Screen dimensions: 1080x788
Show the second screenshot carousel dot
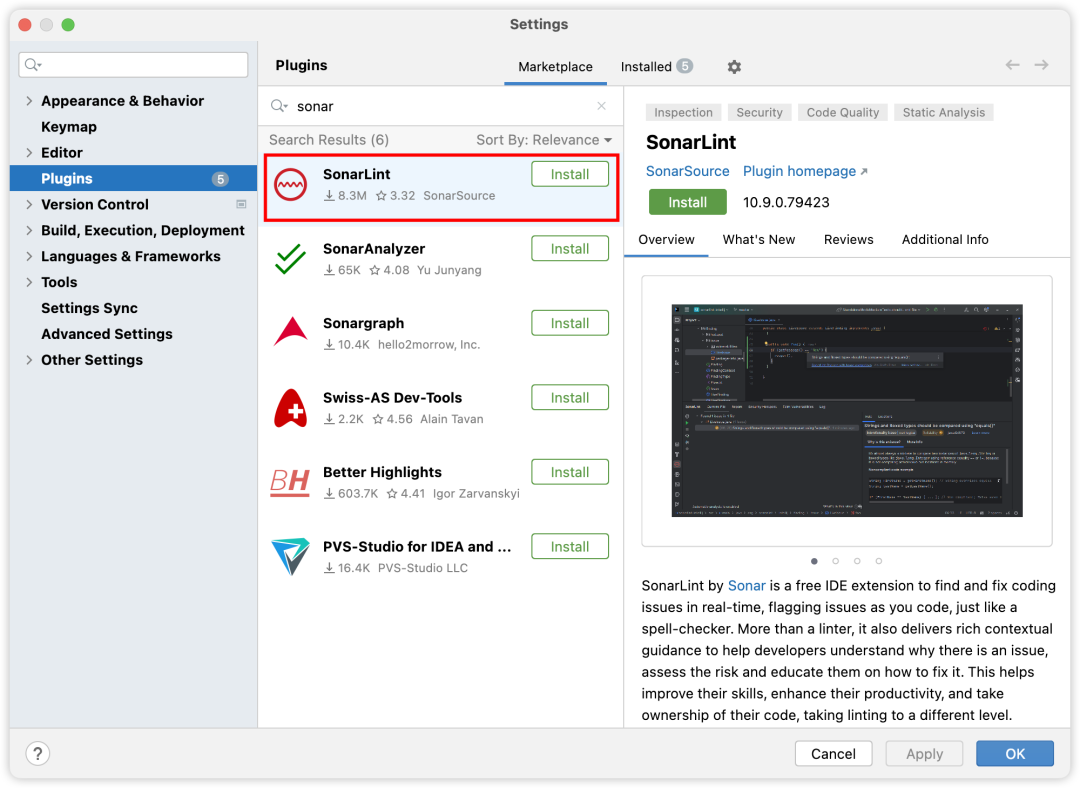(x=835, y=561)
